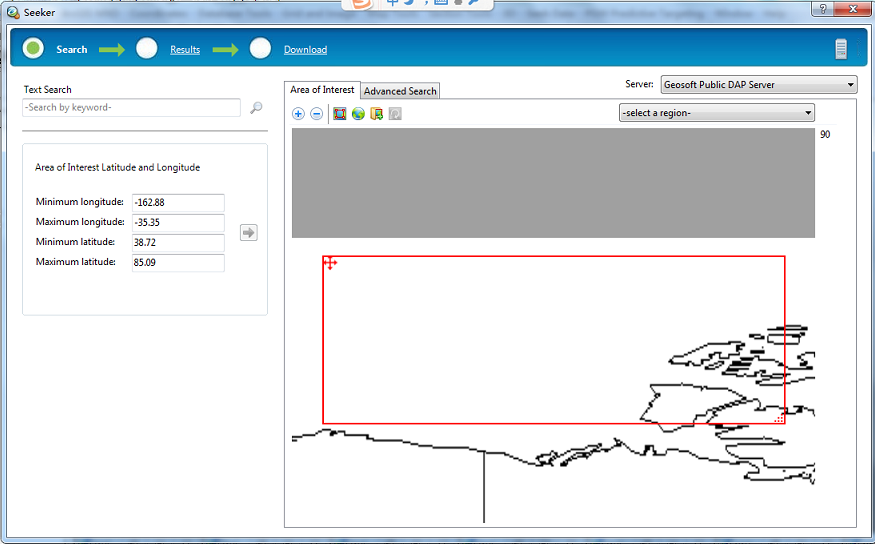Screen dimensions: 875x544
Task: Click the arrow button beside coordinate fields
Action: coord(249,232)
